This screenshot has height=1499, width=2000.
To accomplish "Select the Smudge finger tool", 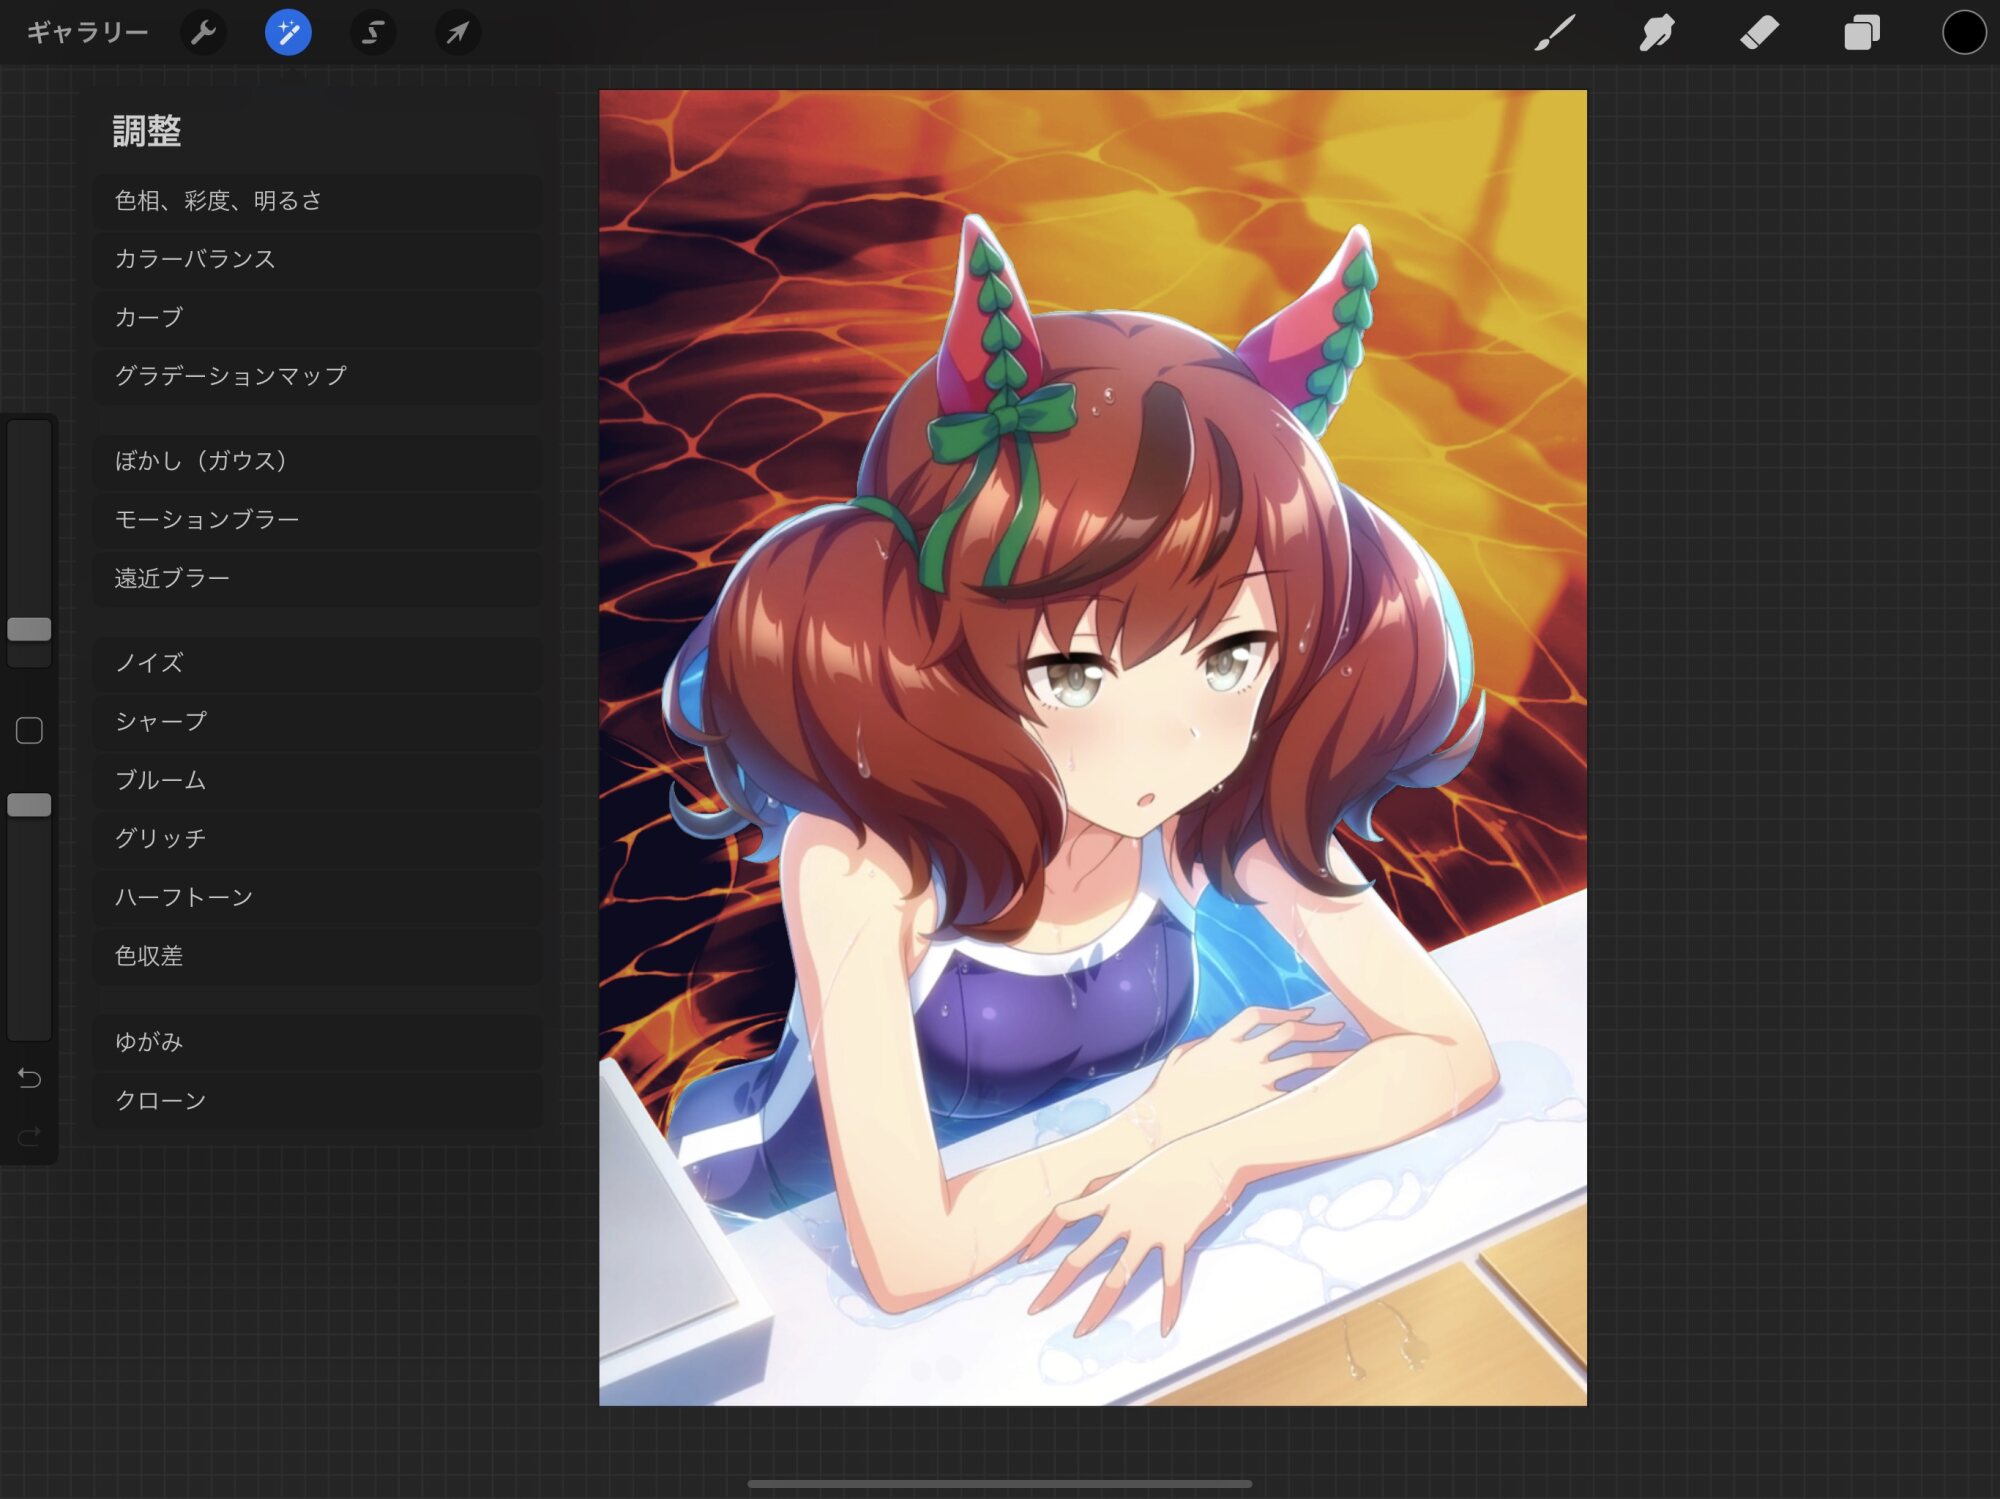I will pos(1657,33).
